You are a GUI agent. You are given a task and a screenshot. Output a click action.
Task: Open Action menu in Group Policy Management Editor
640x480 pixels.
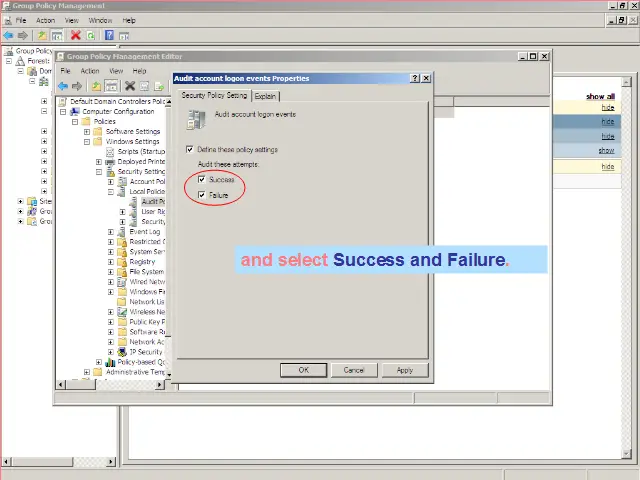click(90, 71)
